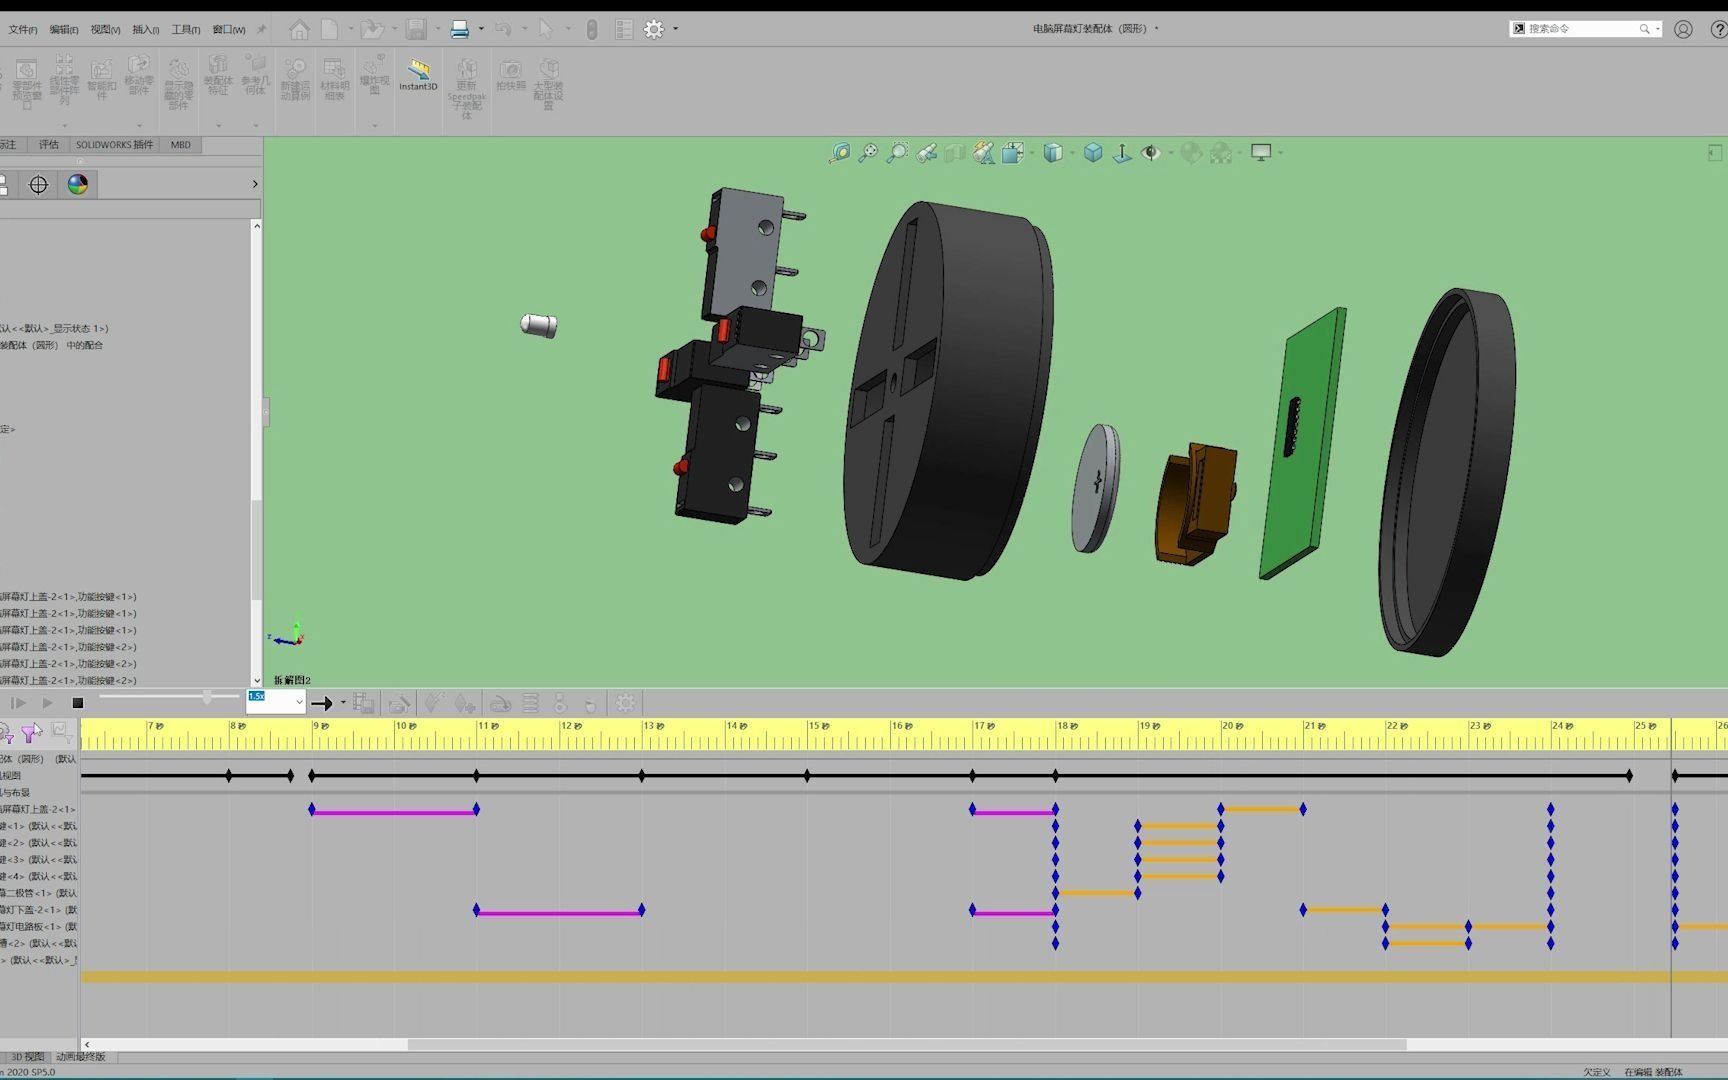Click the Section View icon
Image resolution: width=1728 pixels, height=1080 pixels.
coord(955,152)
